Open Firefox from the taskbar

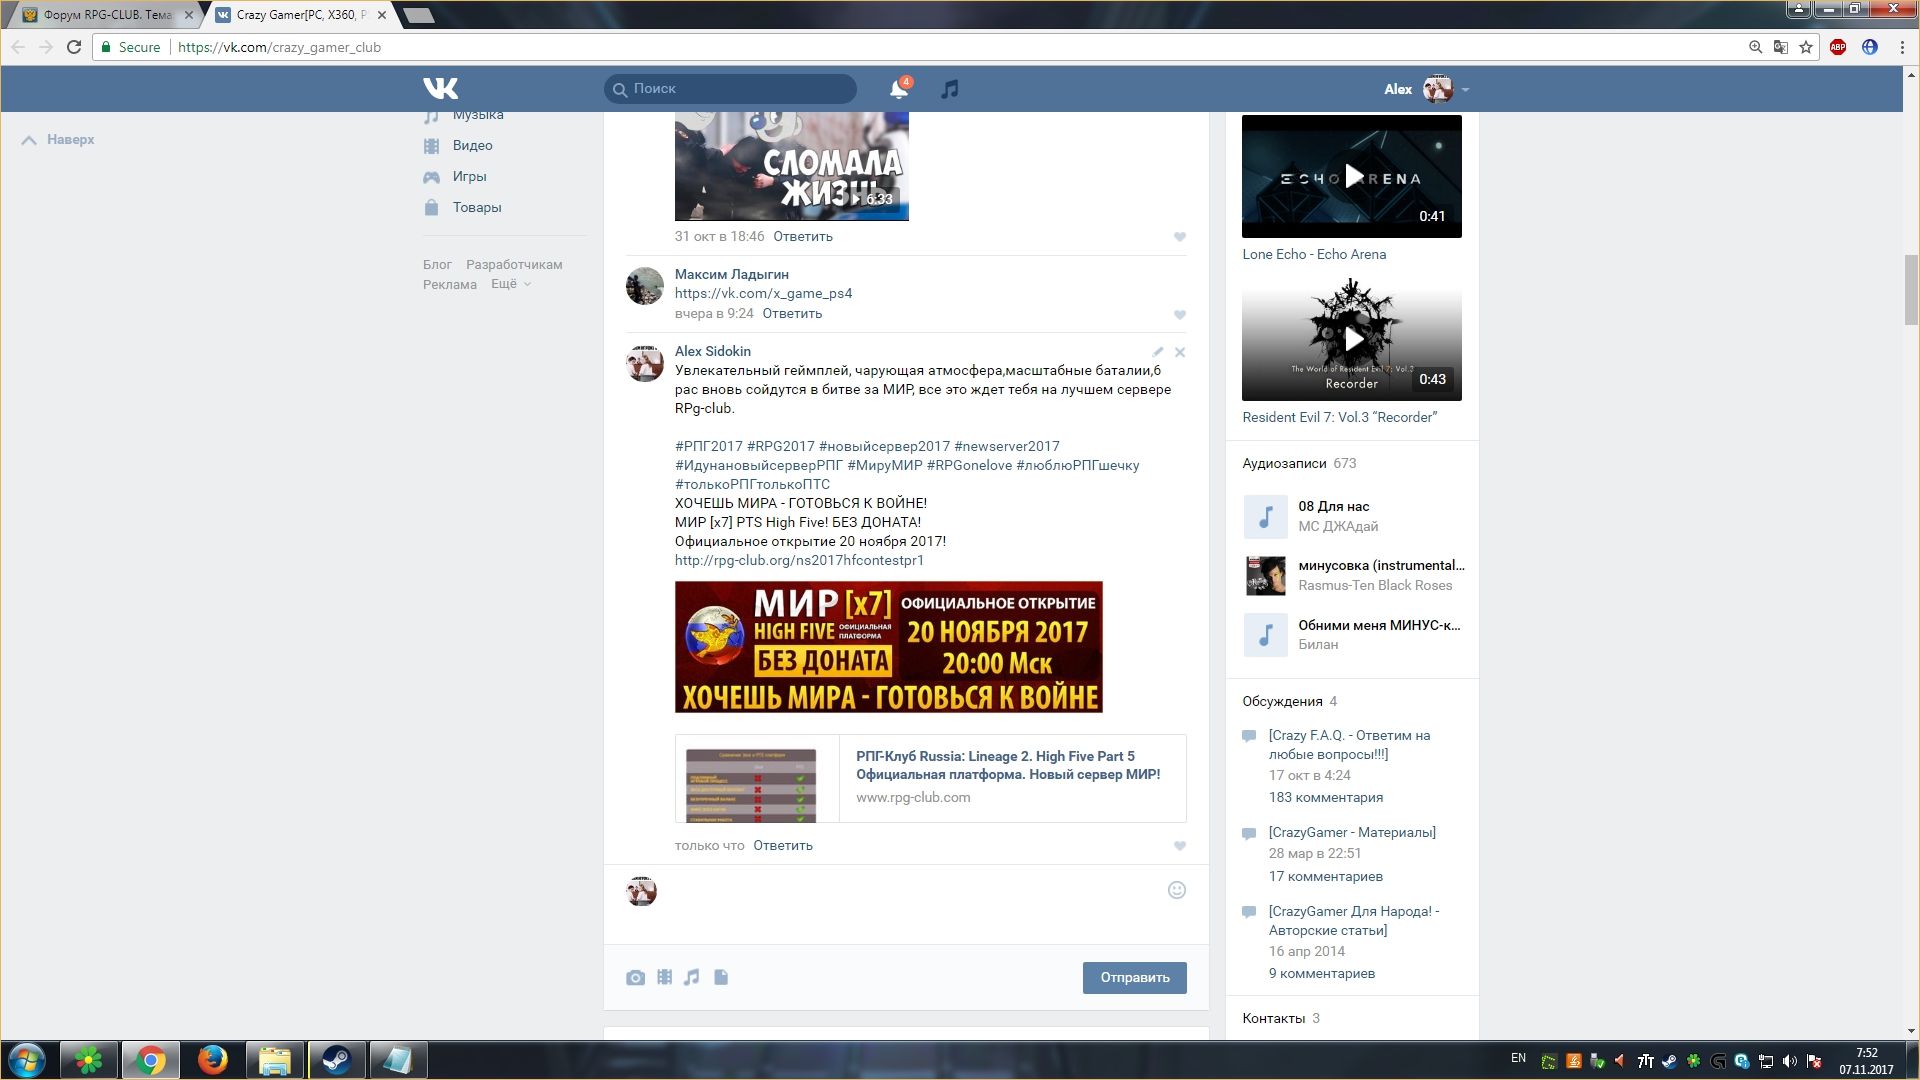(212, 1060)
